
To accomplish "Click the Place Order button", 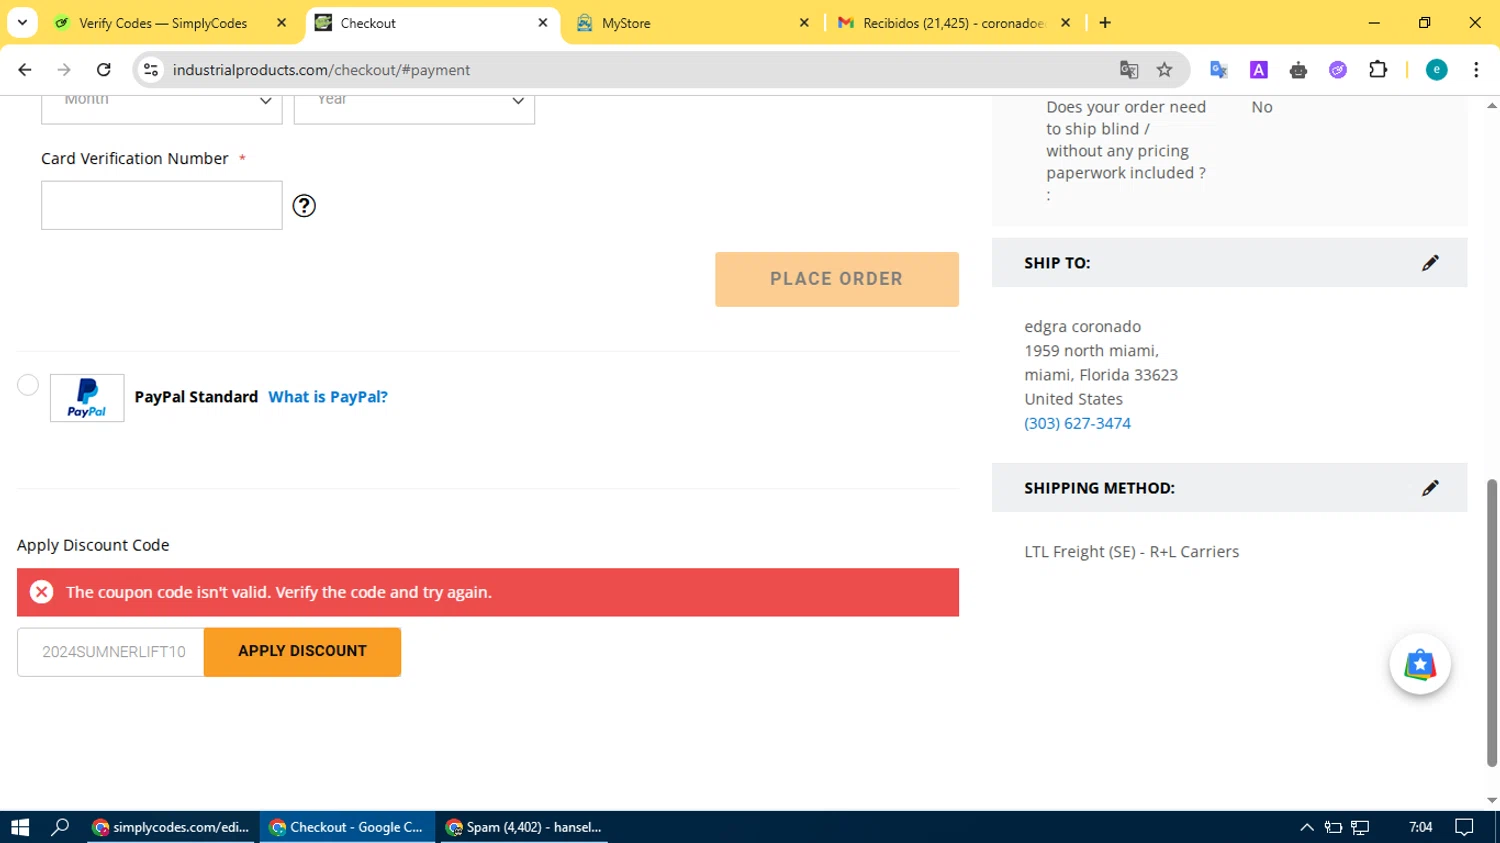I will [837, 279].
